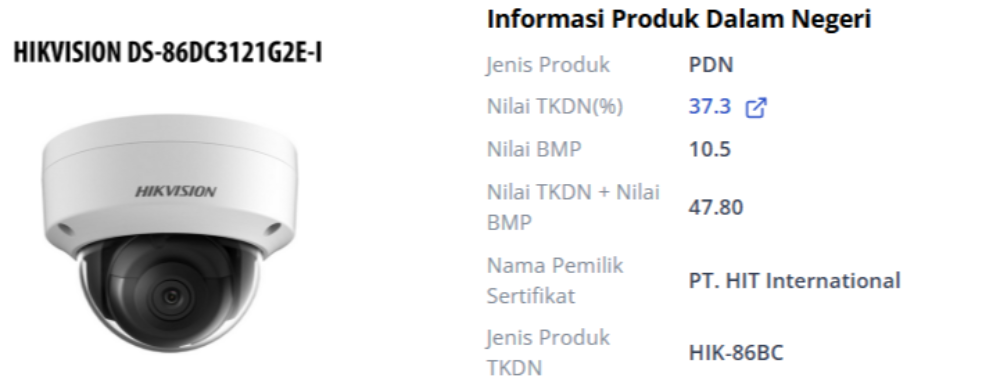Viewport: 1000px width, 385px height.
Task: Click the camera's dark dome lens
Action: click(170, 296)
